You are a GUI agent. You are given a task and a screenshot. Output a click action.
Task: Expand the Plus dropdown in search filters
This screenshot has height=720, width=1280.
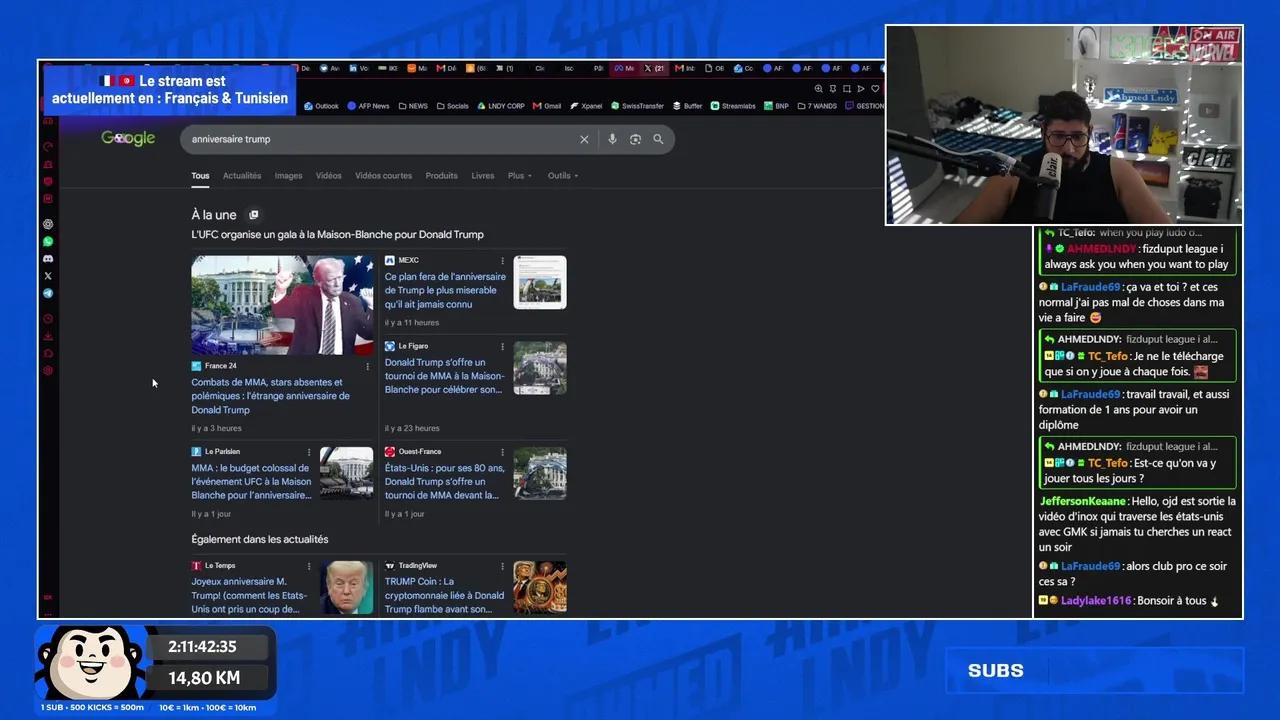520,176
